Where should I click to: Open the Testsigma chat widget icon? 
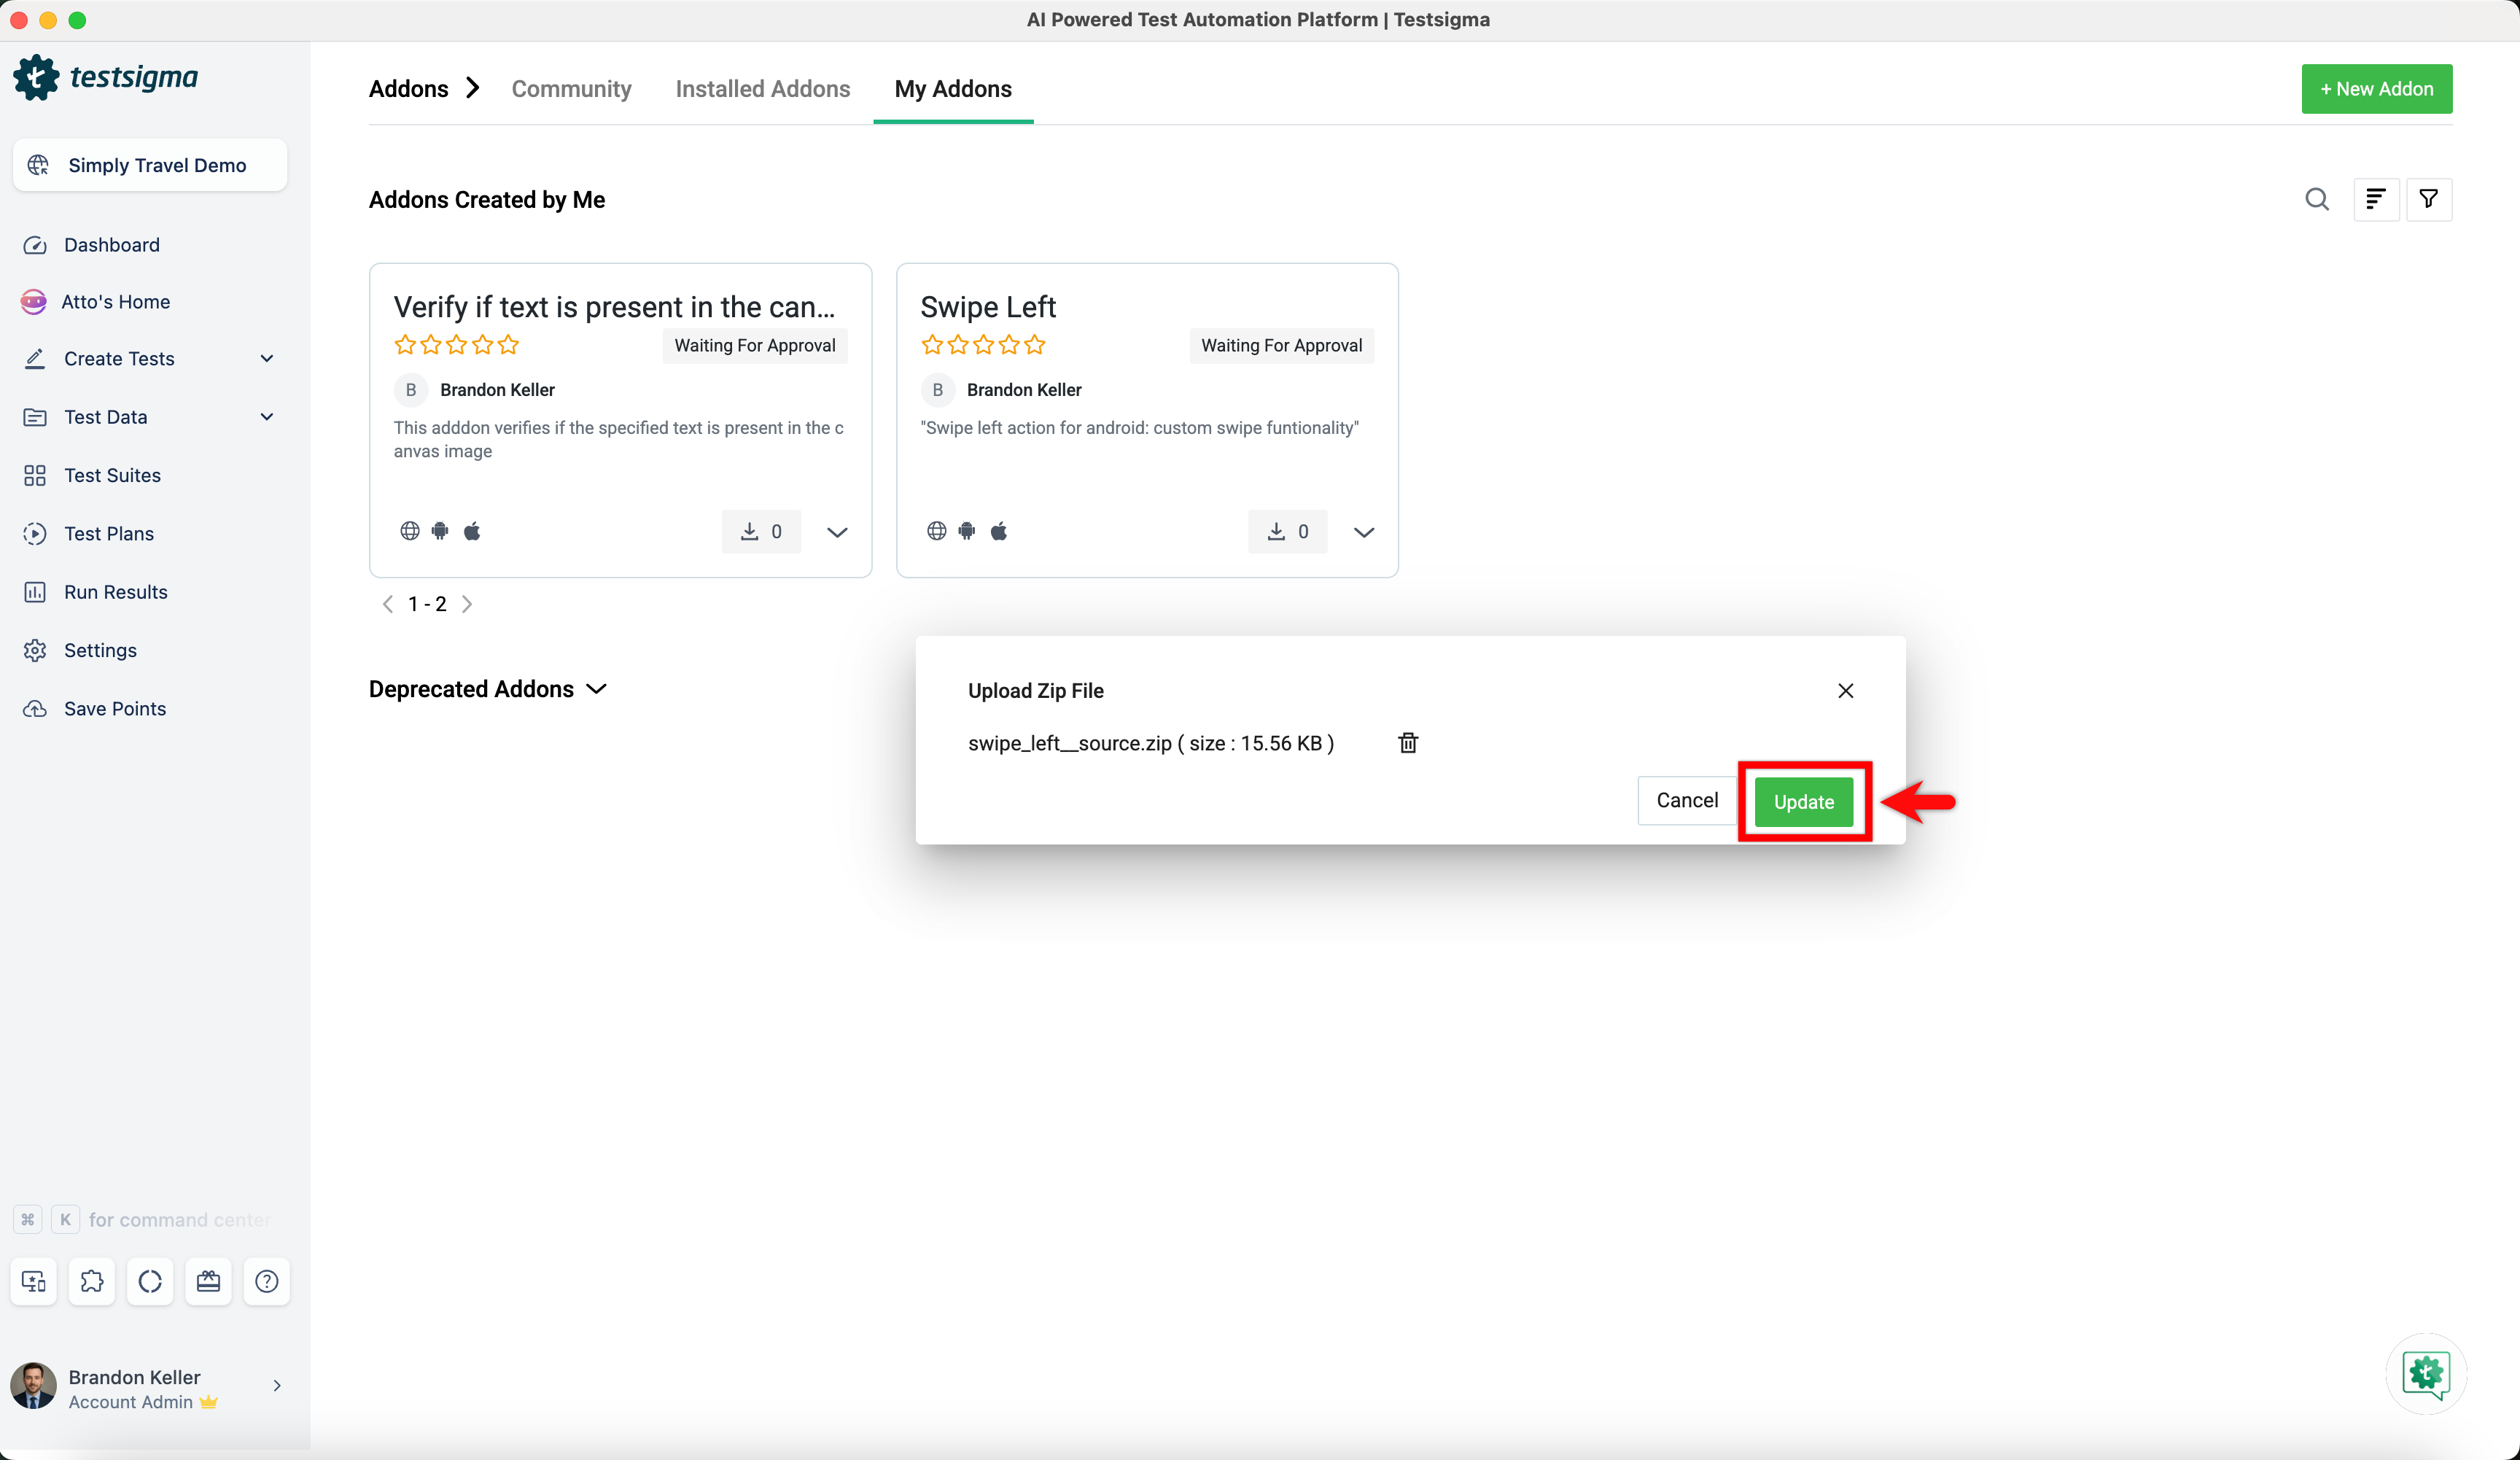tap(2425, 1373)
